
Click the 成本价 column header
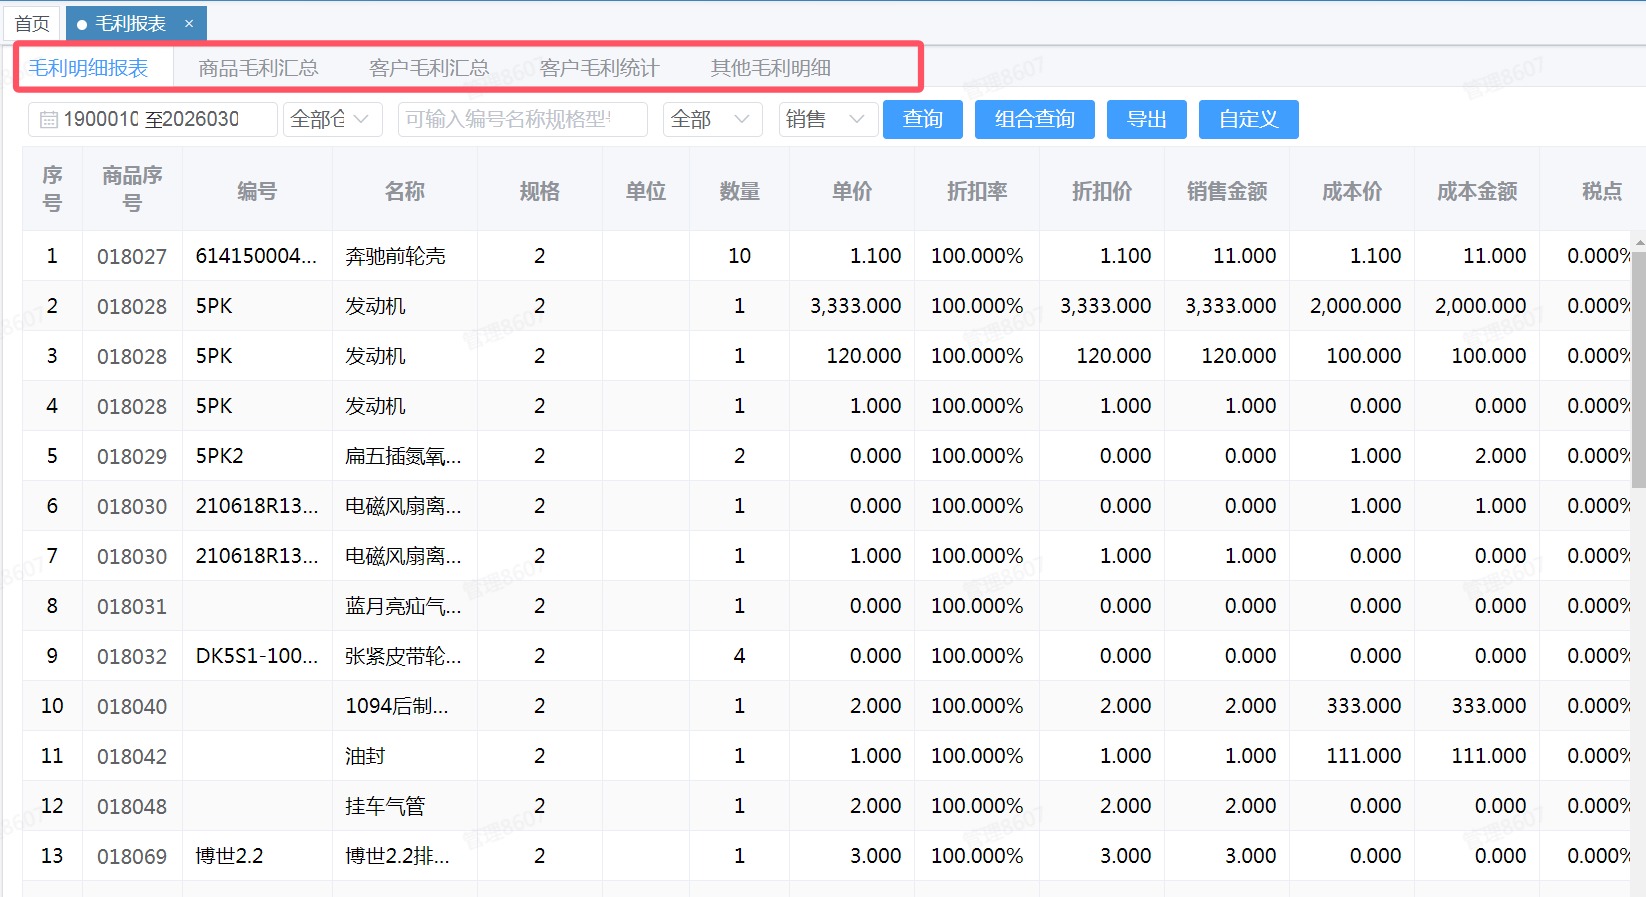1351,190
